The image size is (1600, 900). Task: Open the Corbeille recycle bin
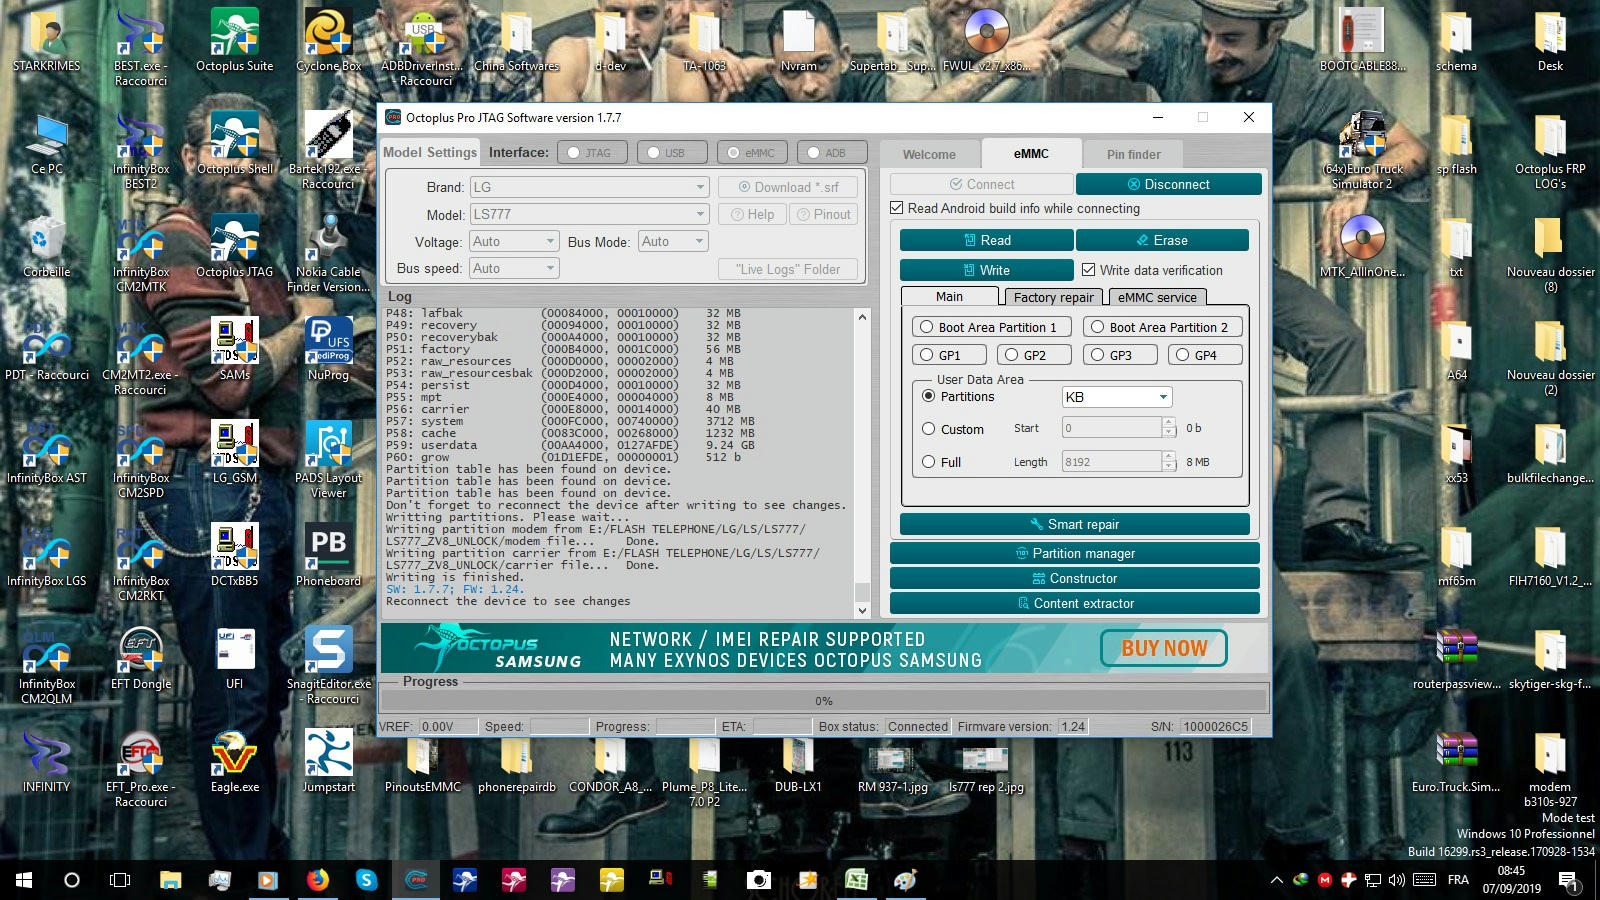pyautogui.click(x=47, y=246)
